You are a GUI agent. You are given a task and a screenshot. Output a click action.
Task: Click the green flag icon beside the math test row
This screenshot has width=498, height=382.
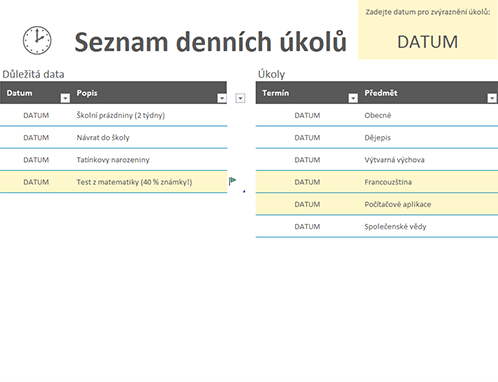(x=232, y=181)
